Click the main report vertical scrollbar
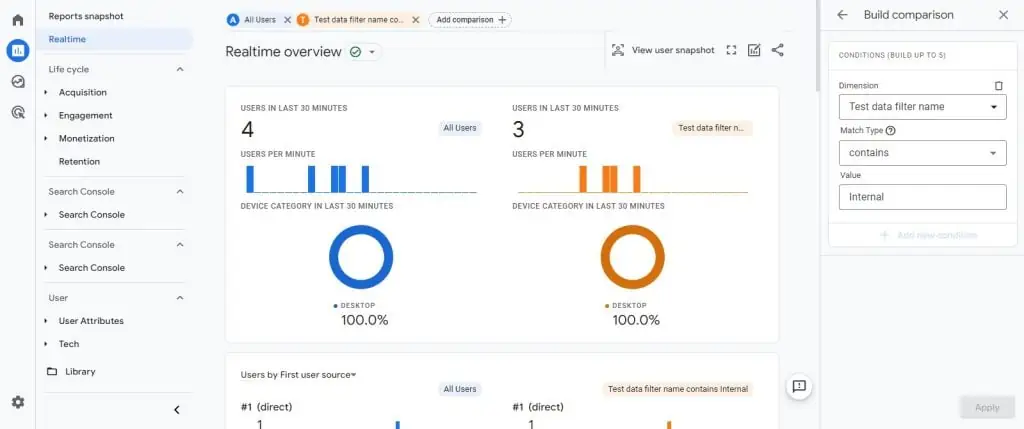 click(817, 46)
